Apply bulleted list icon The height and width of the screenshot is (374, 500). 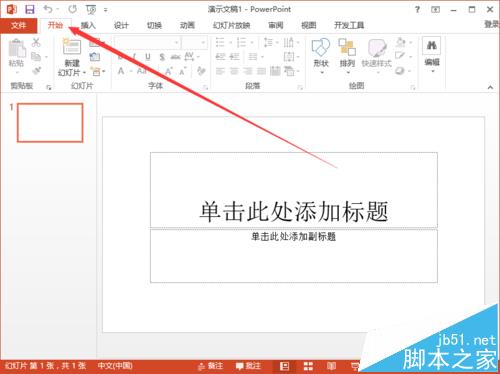(x=220, y=42)
